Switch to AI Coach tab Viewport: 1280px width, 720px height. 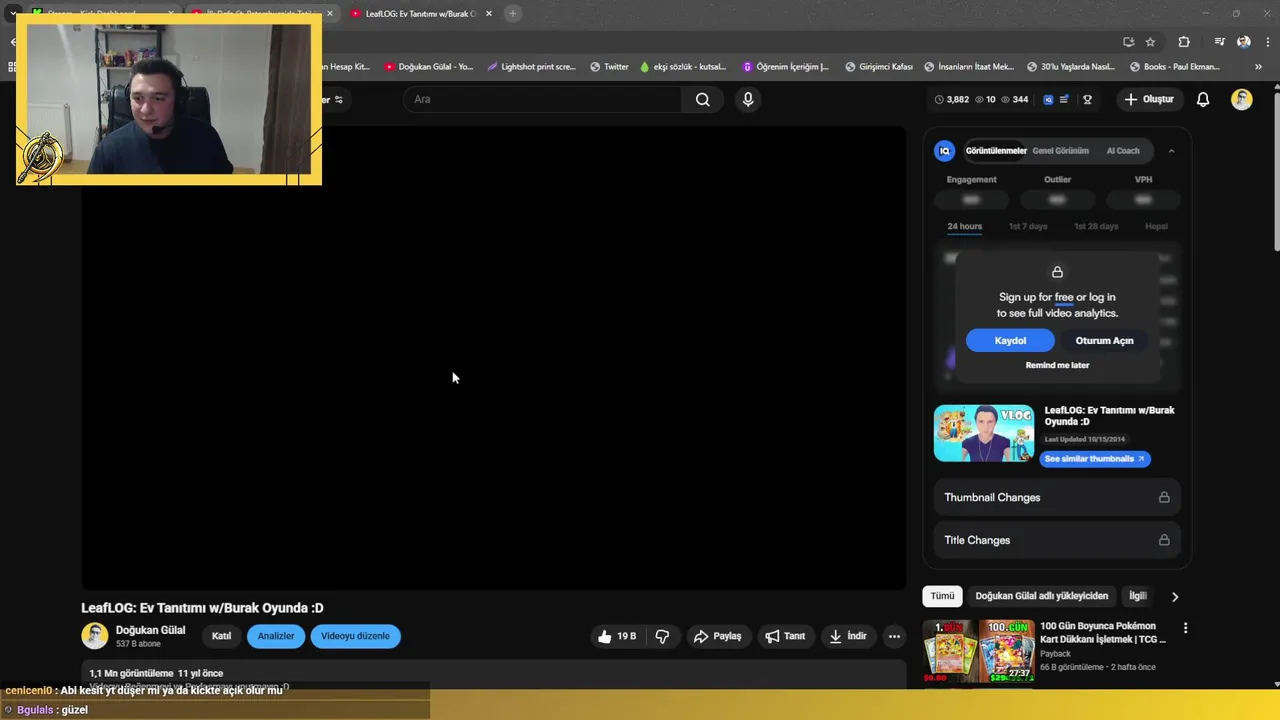1122,151
